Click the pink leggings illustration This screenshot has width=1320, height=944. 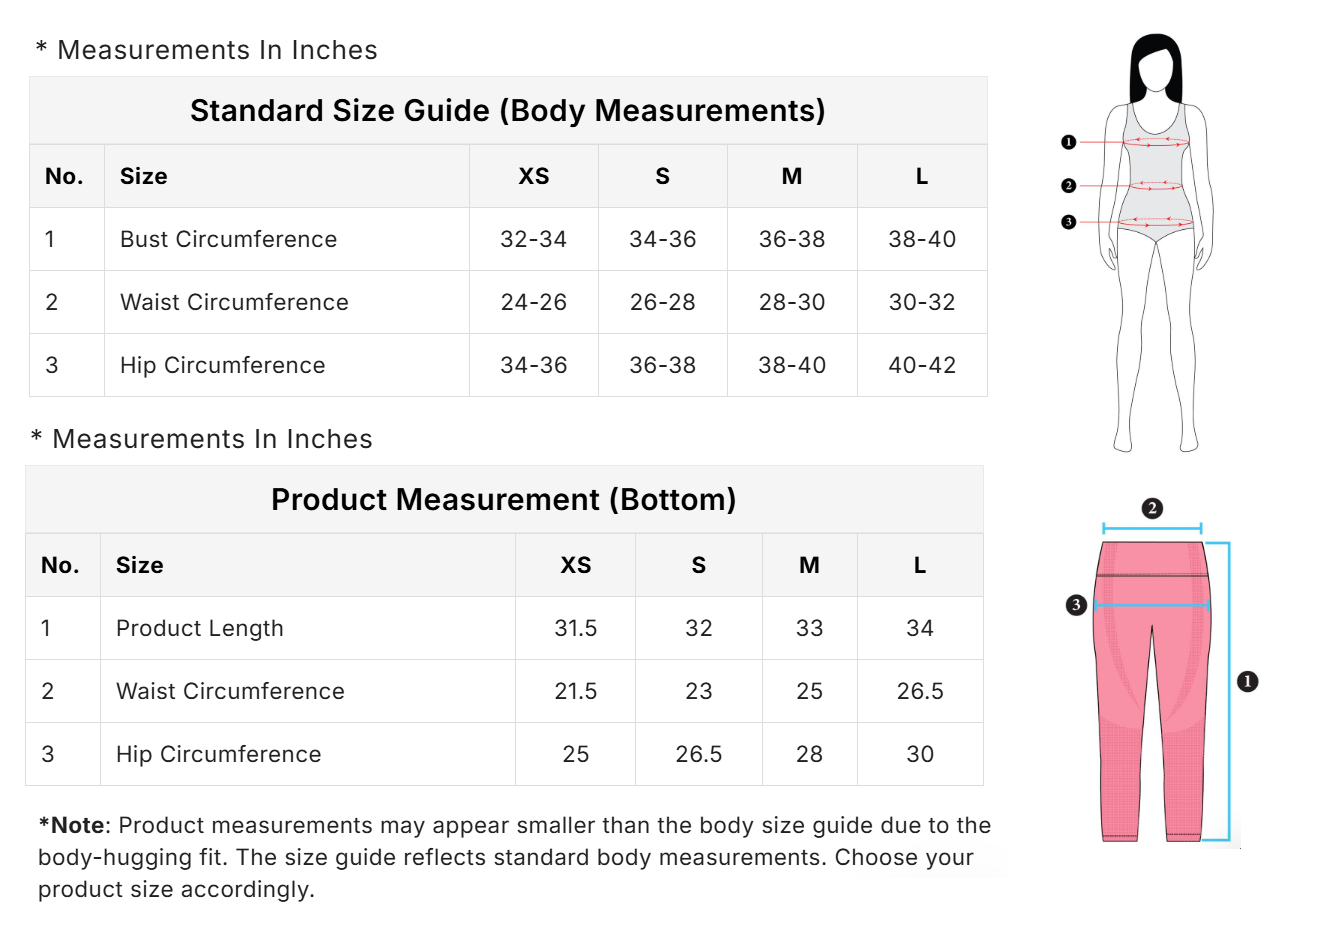tap(1152, 720)
